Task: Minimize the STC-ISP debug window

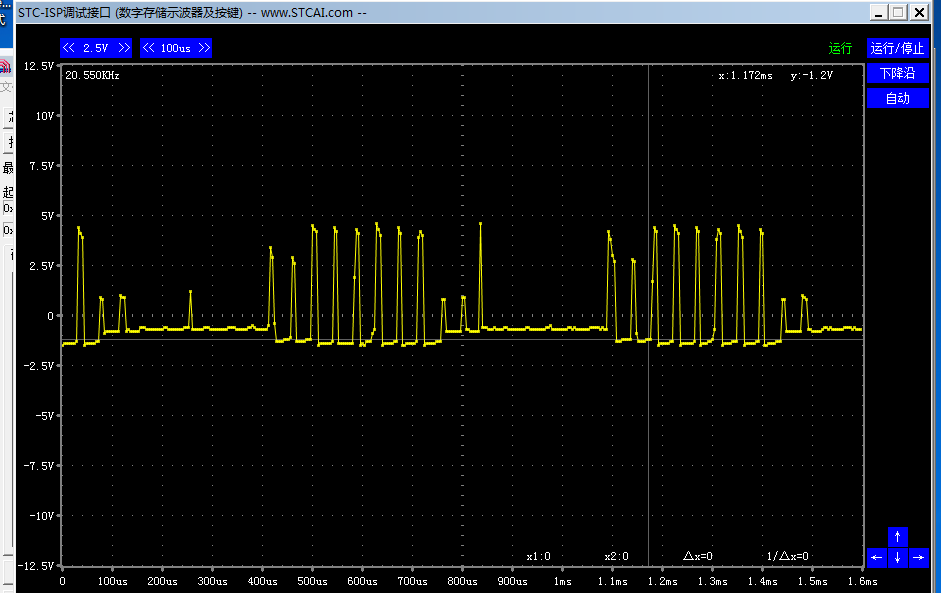Action: (878, 13)
